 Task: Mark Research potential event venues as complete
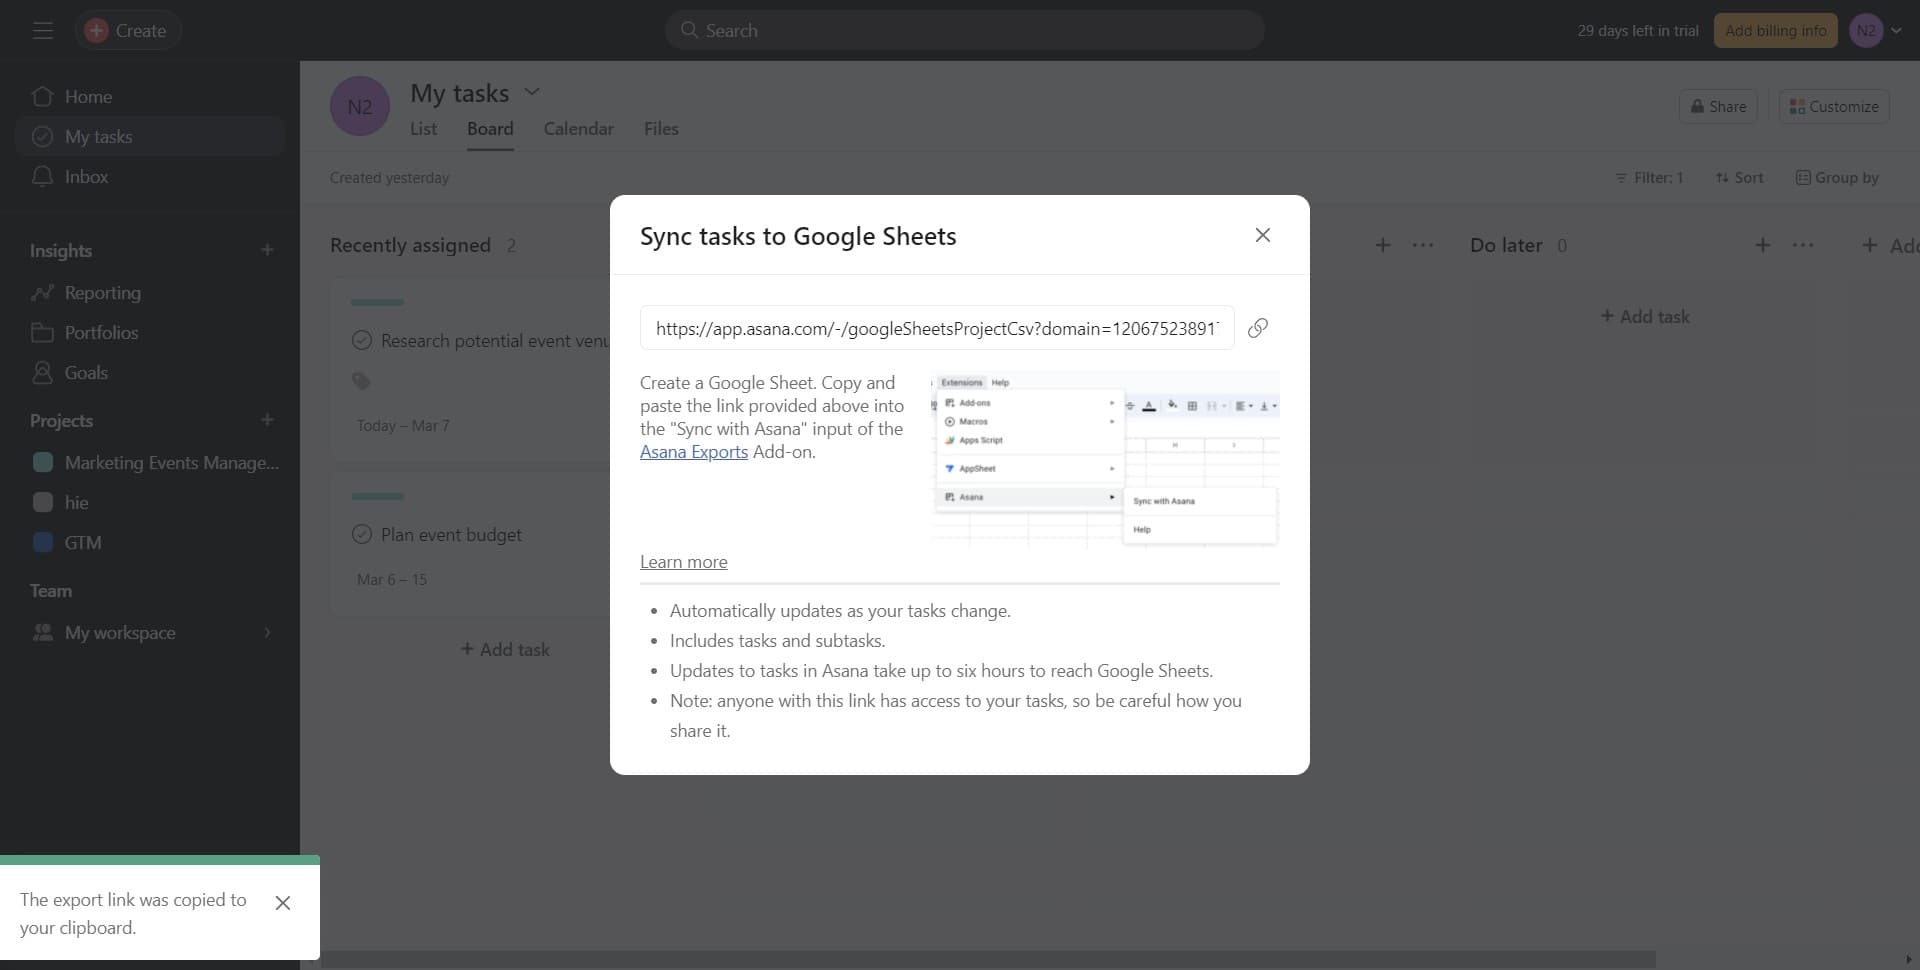pyautogui.click(x=362, y=340)
